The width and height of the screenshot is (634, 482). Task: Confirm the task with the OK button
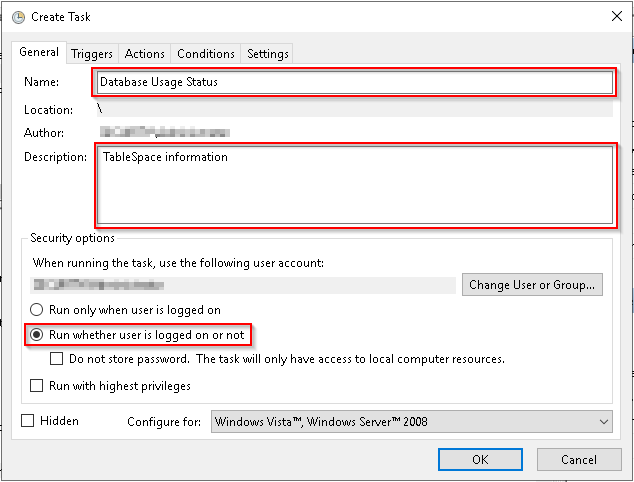click(480, 459)
